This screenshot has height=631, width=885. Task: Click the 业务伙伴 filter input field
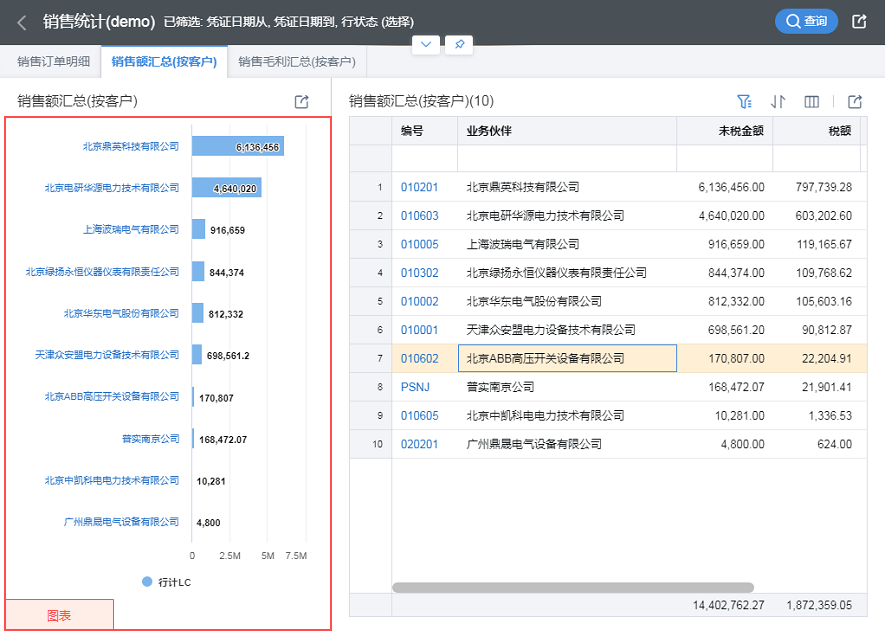coord(566,159)
